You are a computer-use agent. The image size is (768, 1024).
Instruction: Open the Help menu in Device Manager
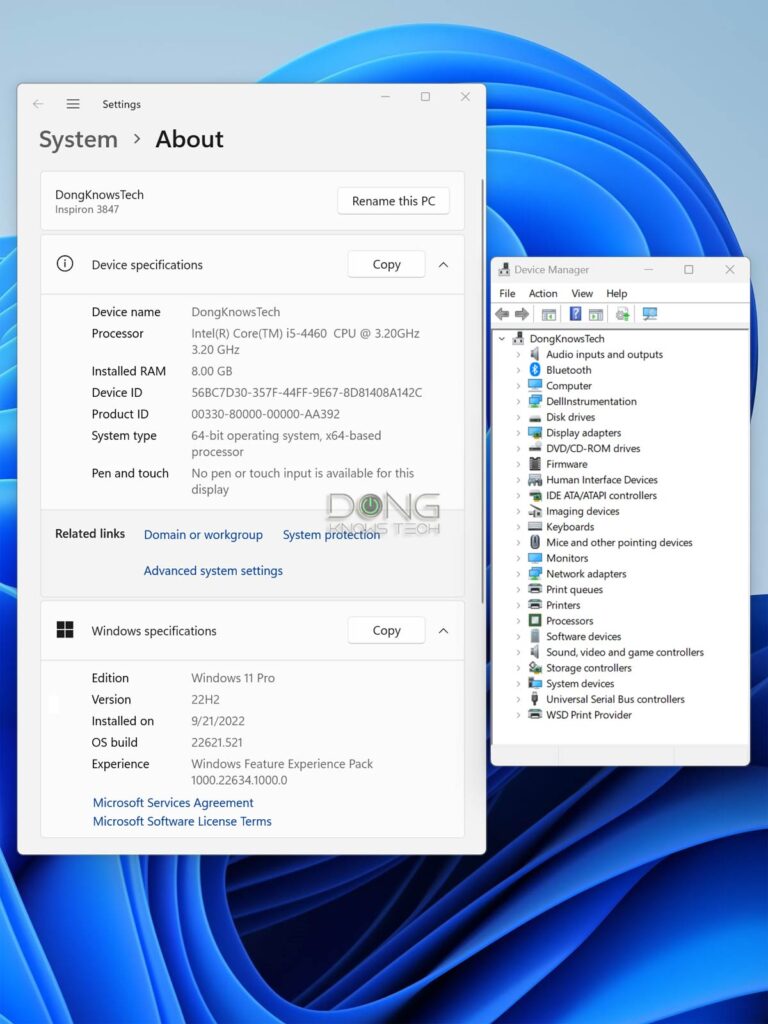616,293
